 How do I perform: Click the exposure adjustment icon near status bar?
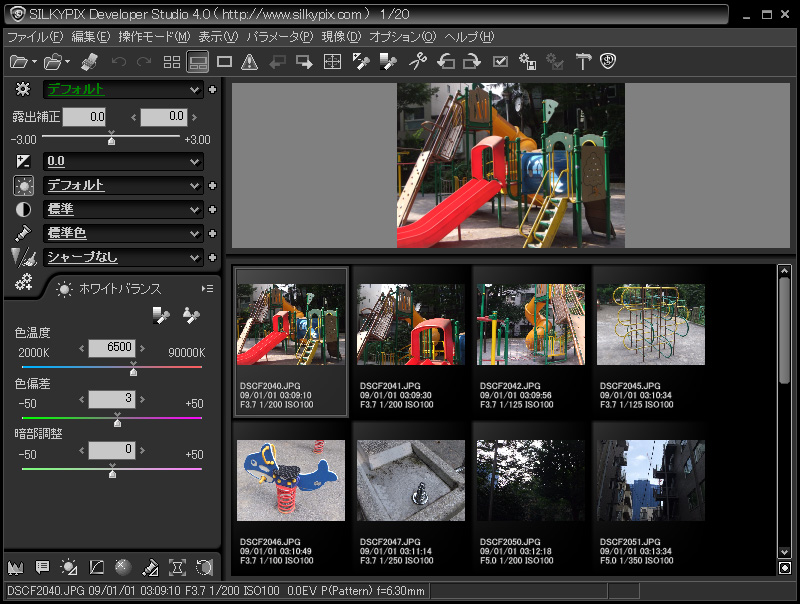click(69, 567)
